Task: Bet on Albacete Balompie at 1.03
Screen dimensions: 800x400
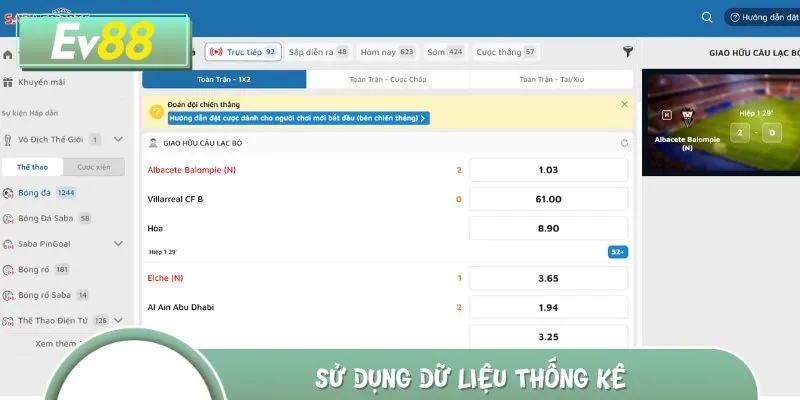Action: click(x=548, y=170)
